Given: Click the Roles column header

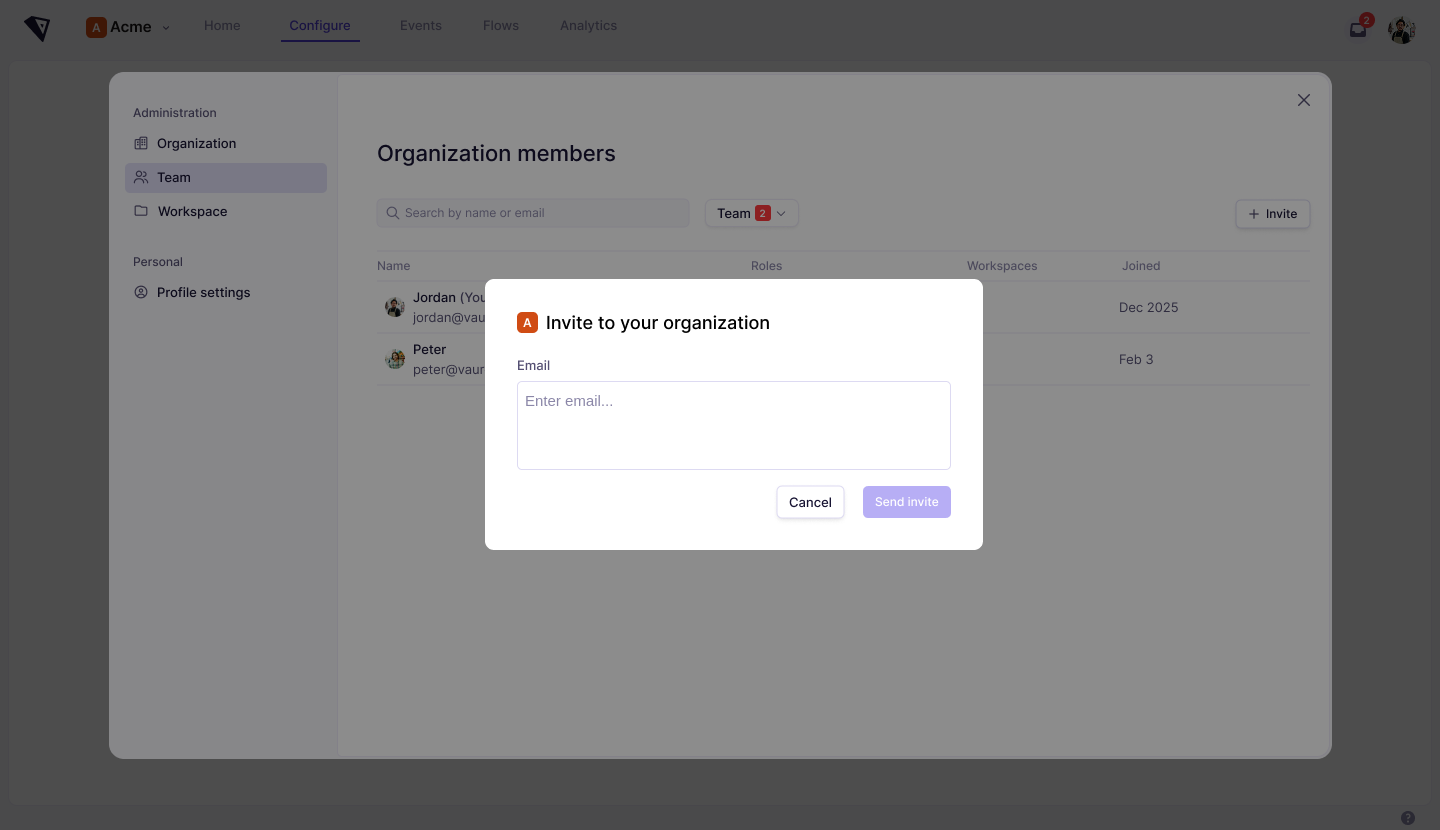Looking at the screenshot, I should (x=766, y=266).
